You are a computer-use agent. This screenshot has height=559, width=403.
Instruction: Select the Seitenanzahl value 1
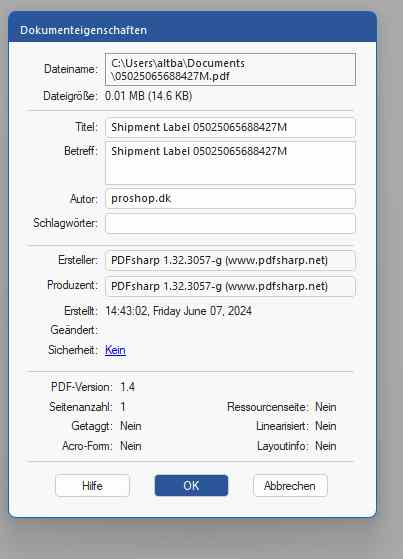(123, 407)
